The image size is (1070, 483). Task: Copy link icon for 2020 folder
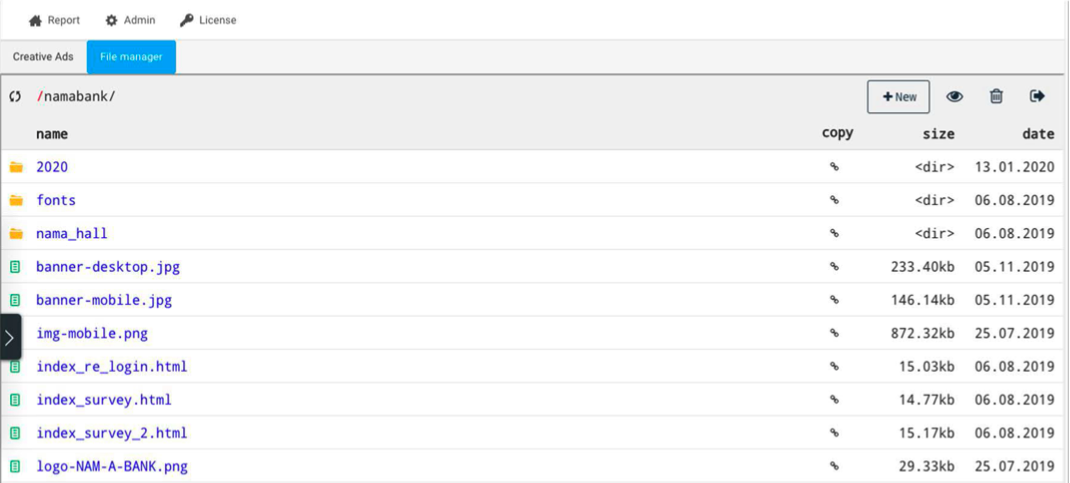pos(834,166)
